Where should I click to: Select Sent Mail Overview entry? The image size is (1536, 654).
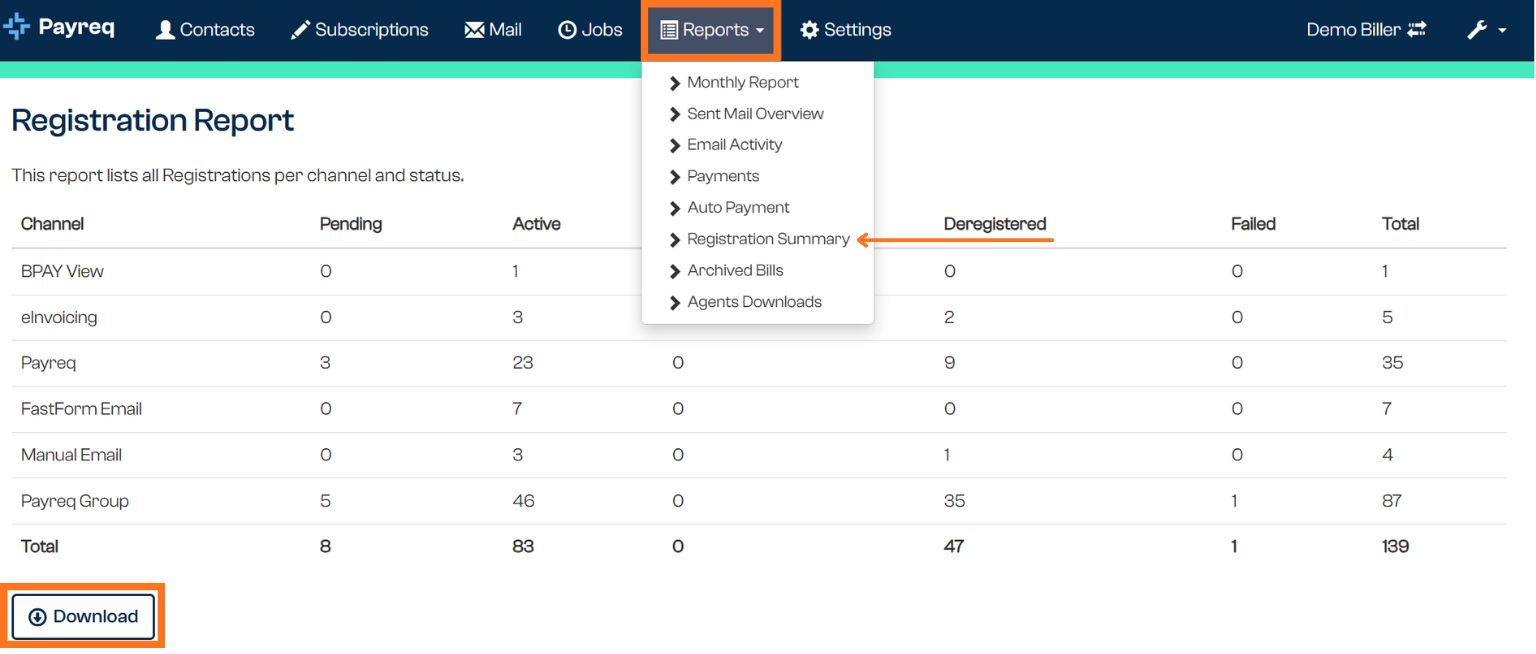pyautogui.click(x=755, y=114)
